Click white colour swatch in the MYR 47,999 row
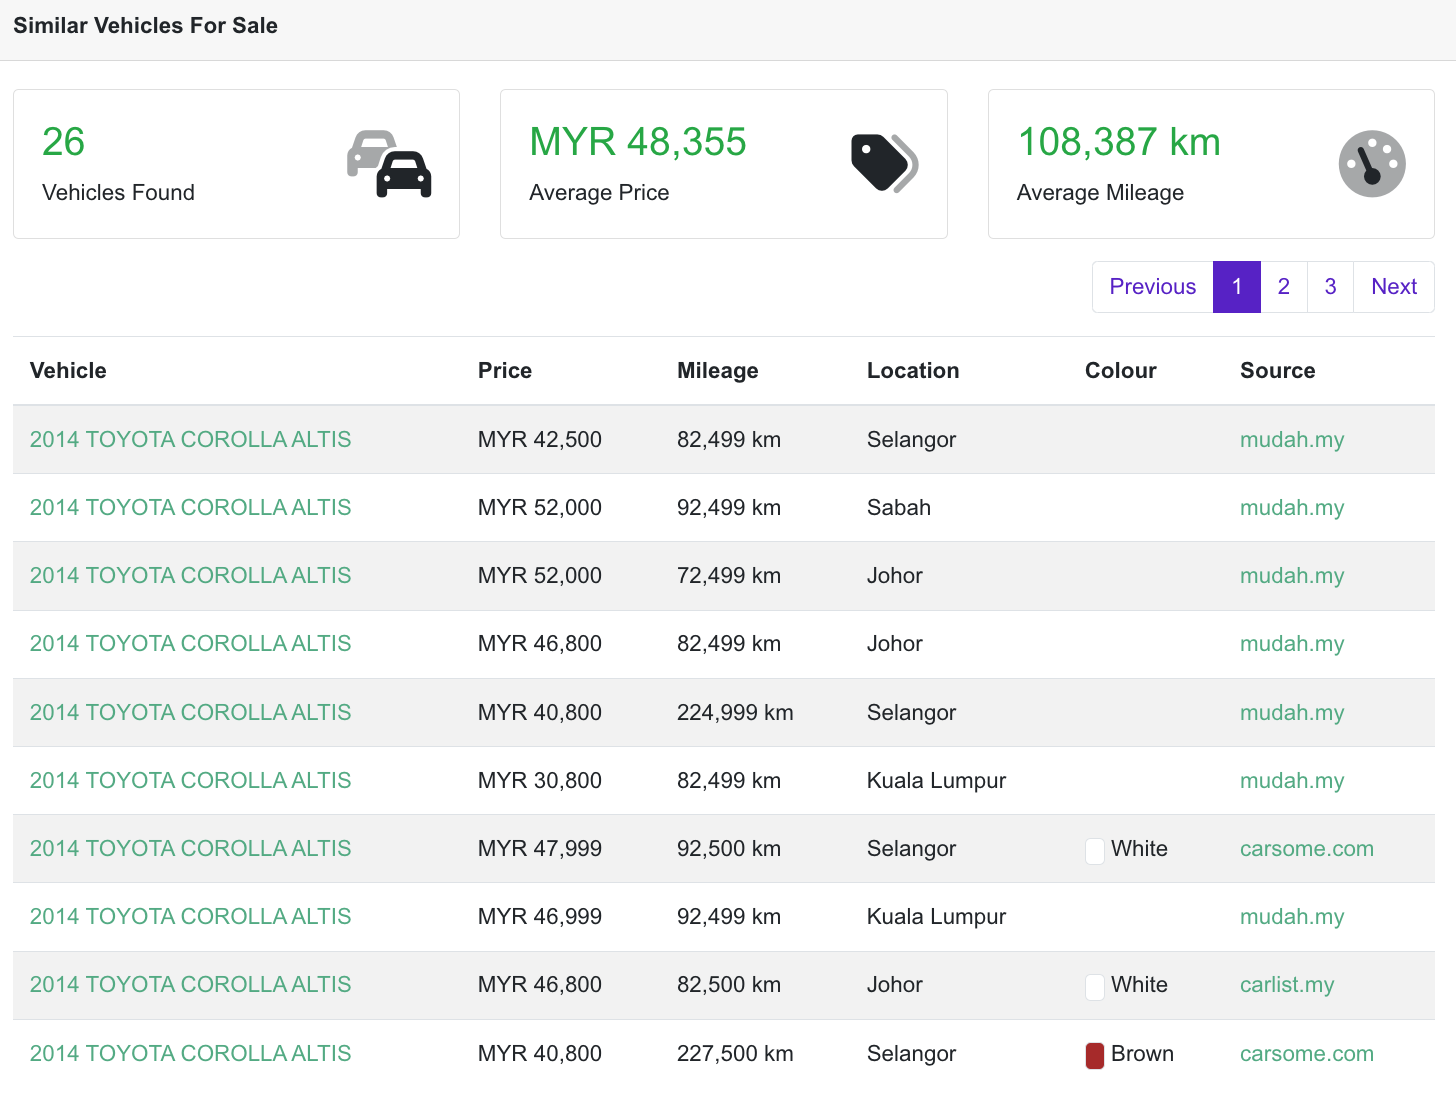 1095,851
